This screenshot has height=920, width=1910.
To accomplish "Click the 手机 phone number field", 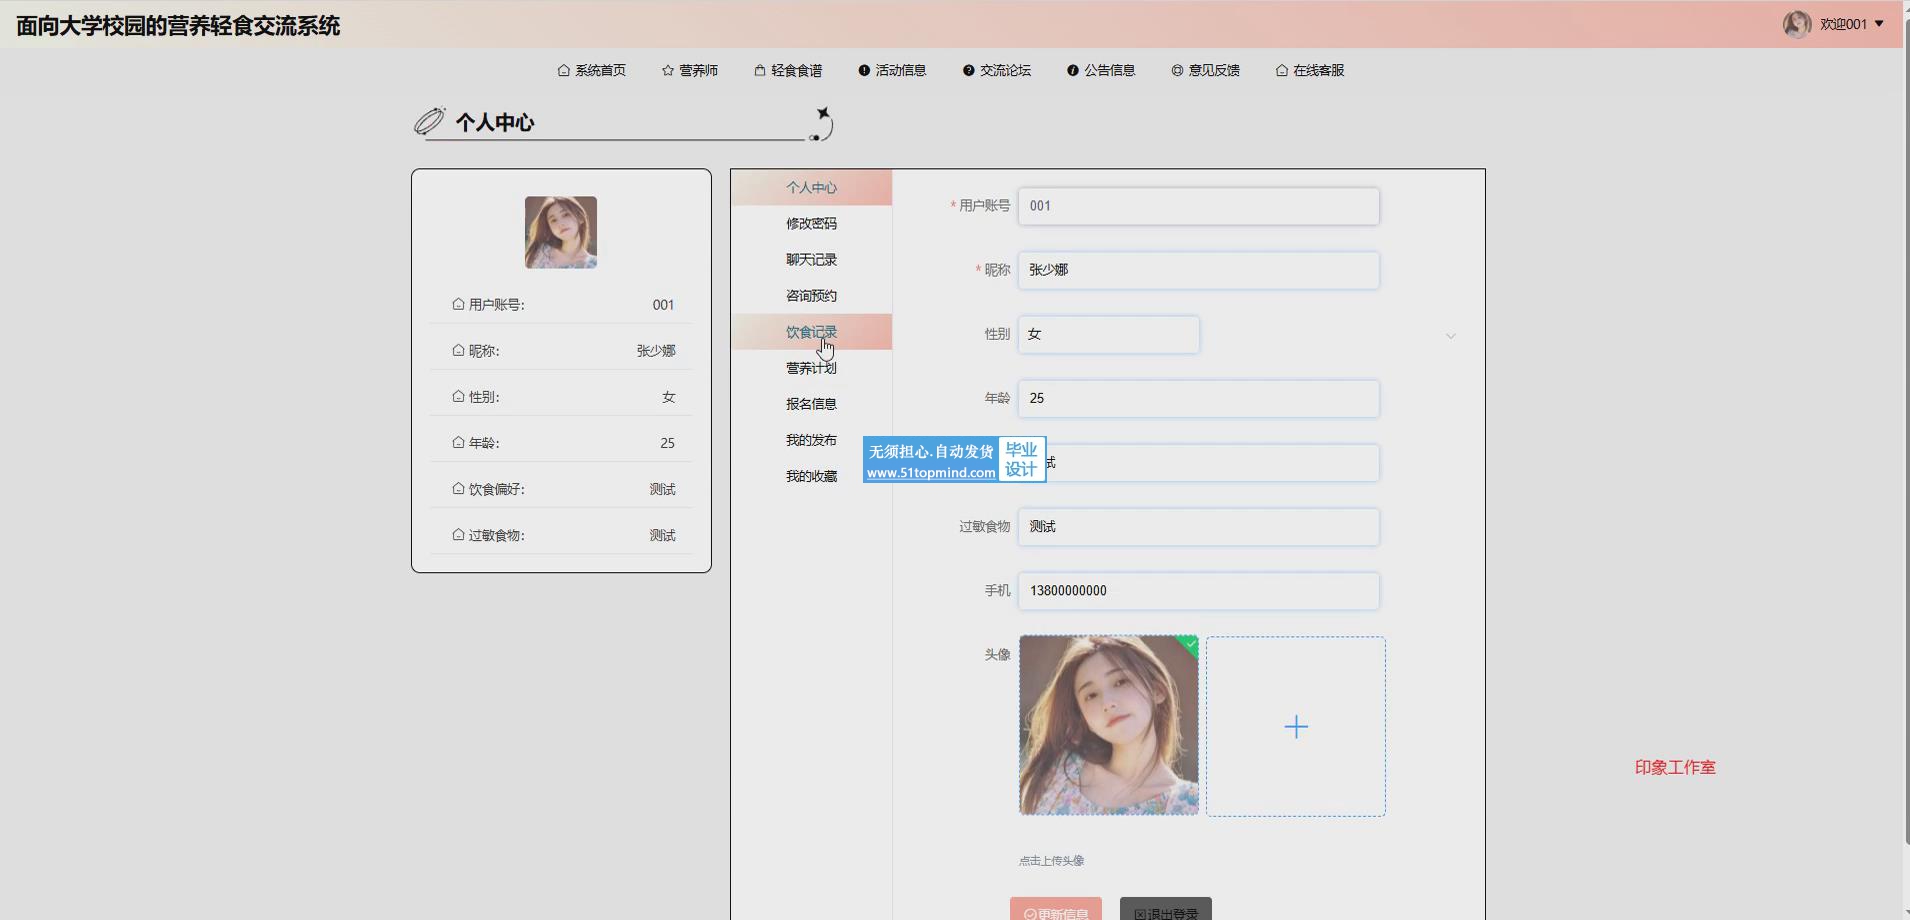I will 1198,591.
